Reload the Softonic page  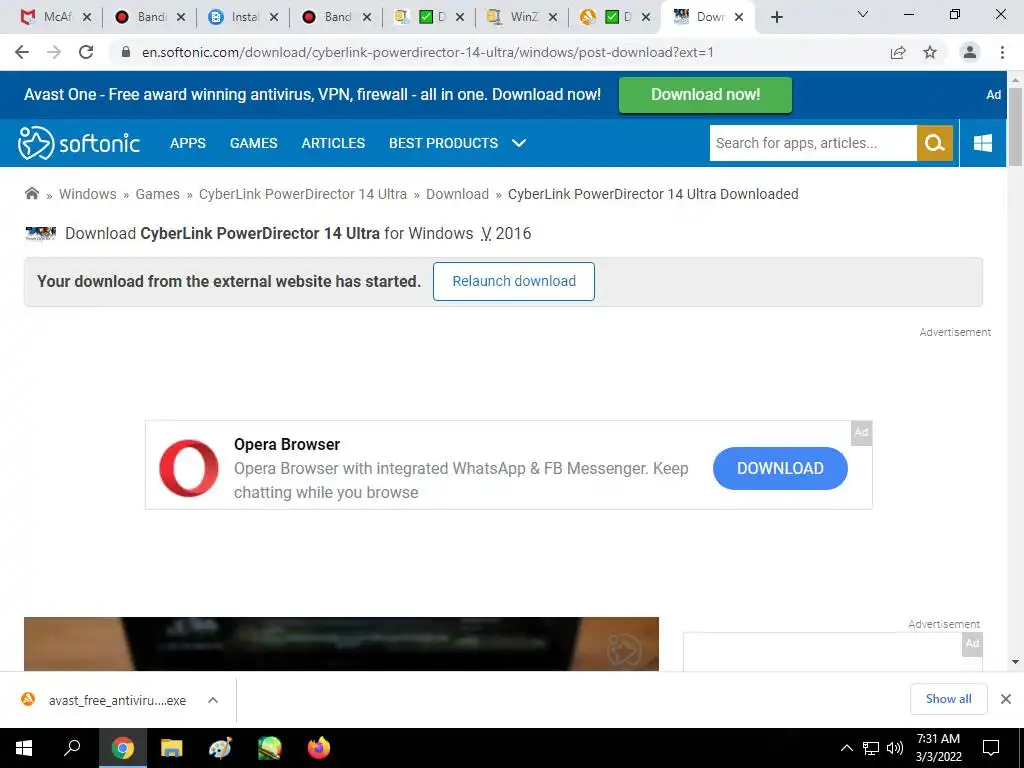pos(86,52)
